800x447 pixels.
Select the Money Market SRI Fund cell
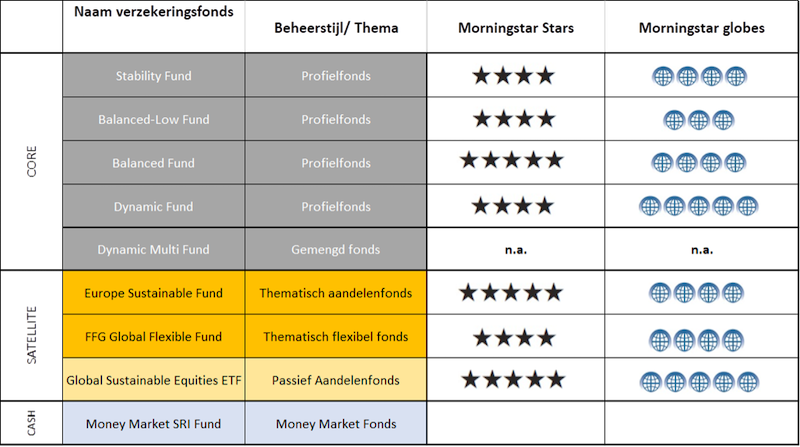(x=154, y=423)
